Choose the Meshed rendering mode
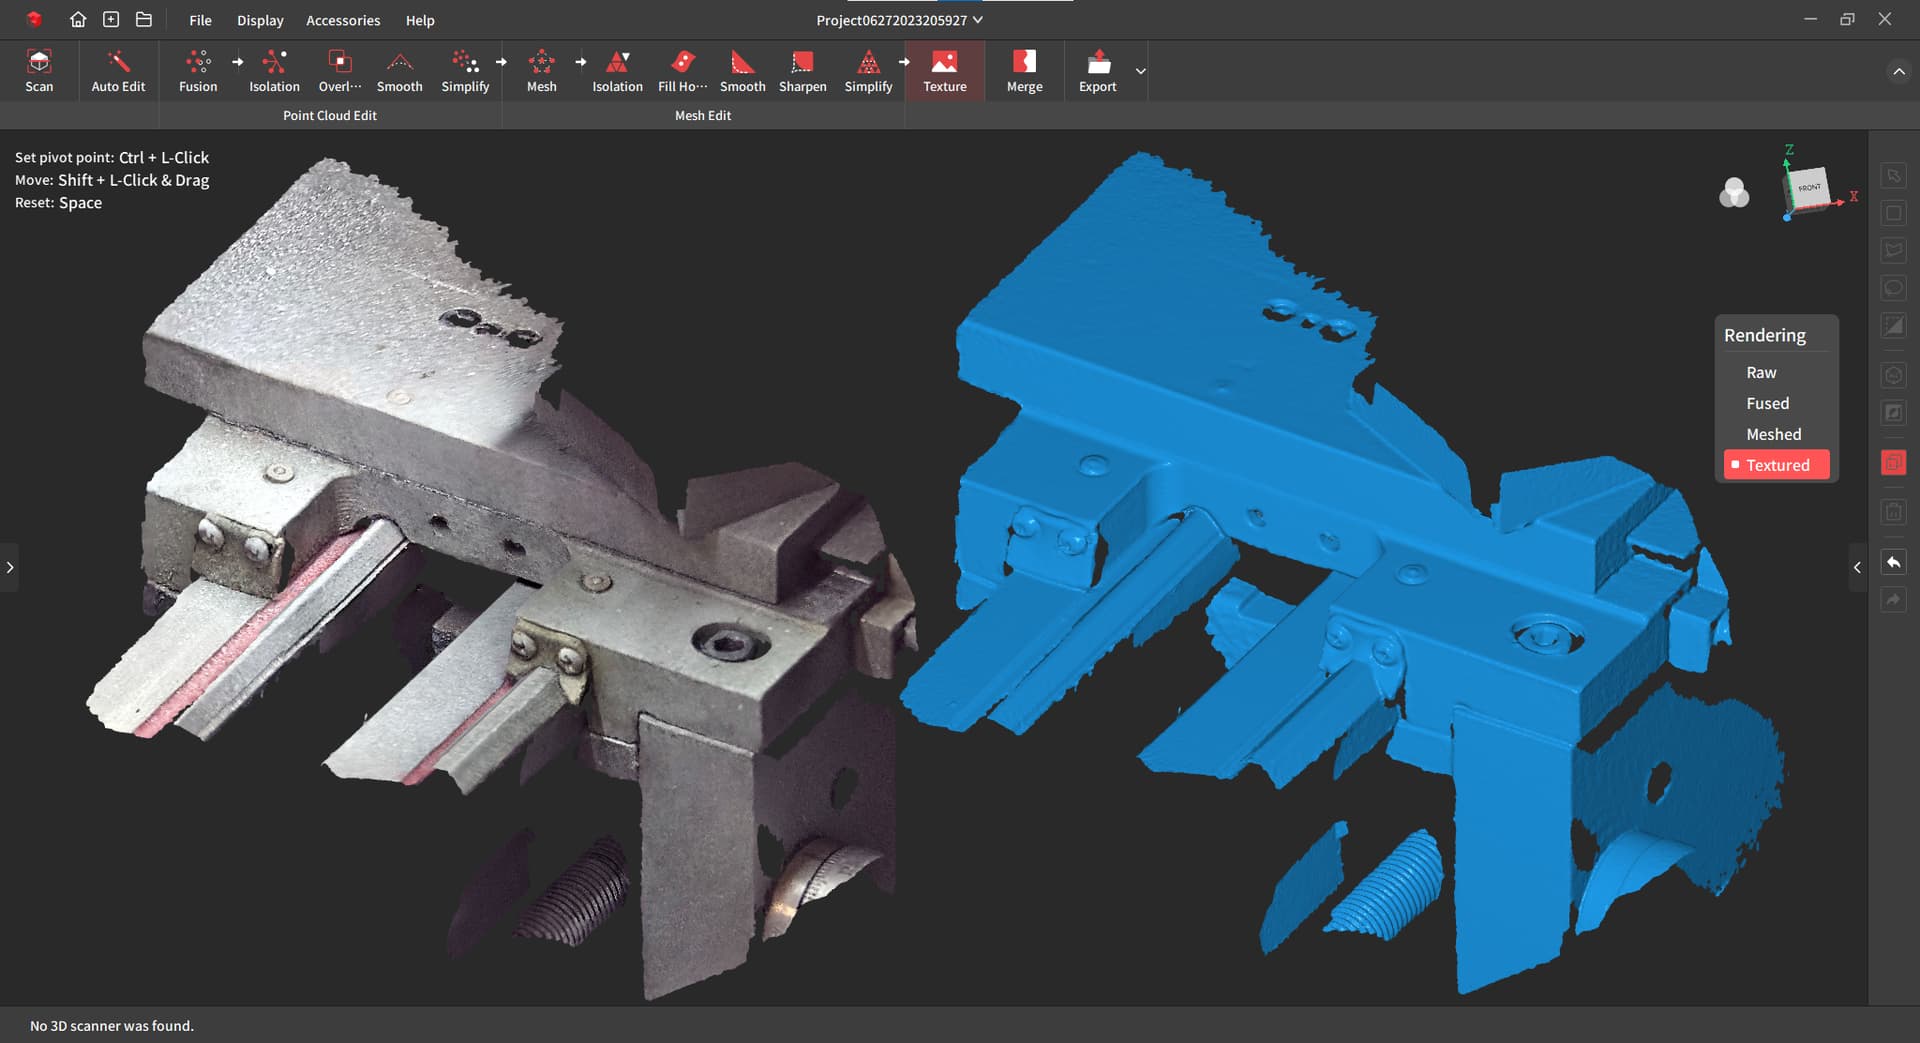The width and height of the screenshot is (1920, 1043). (x=1773, y=434)
